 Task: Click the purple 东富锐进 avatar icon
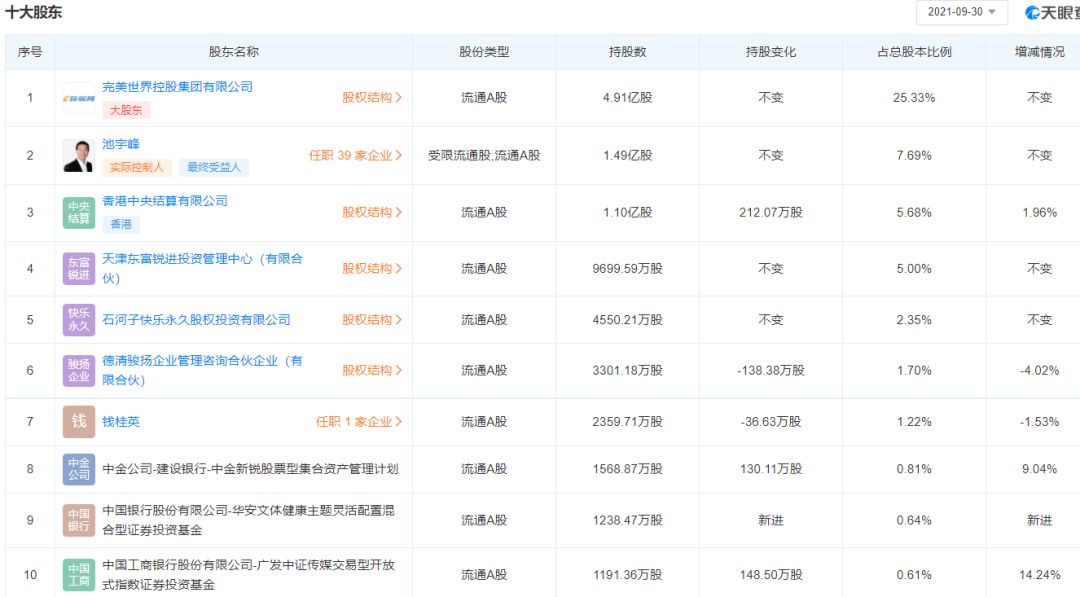[x=79, y=269]
